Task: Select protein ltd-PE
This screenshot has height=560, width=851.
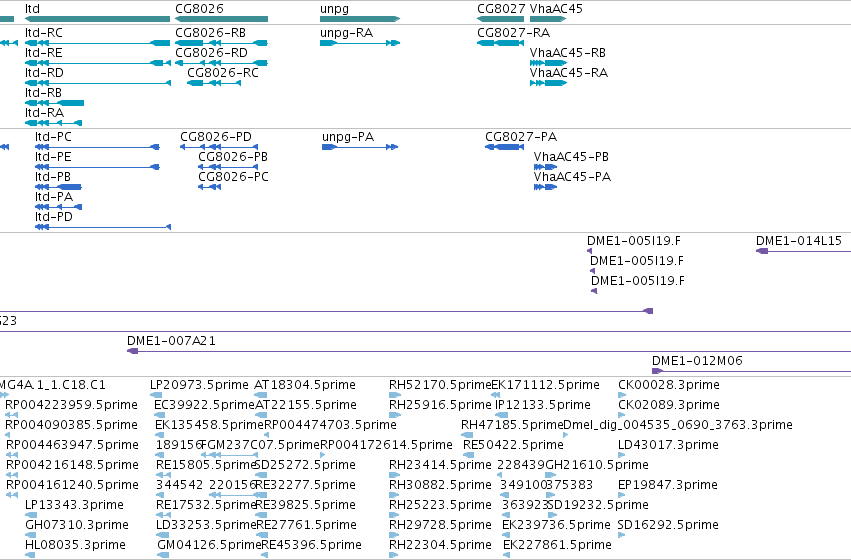Action: point(53,157)
